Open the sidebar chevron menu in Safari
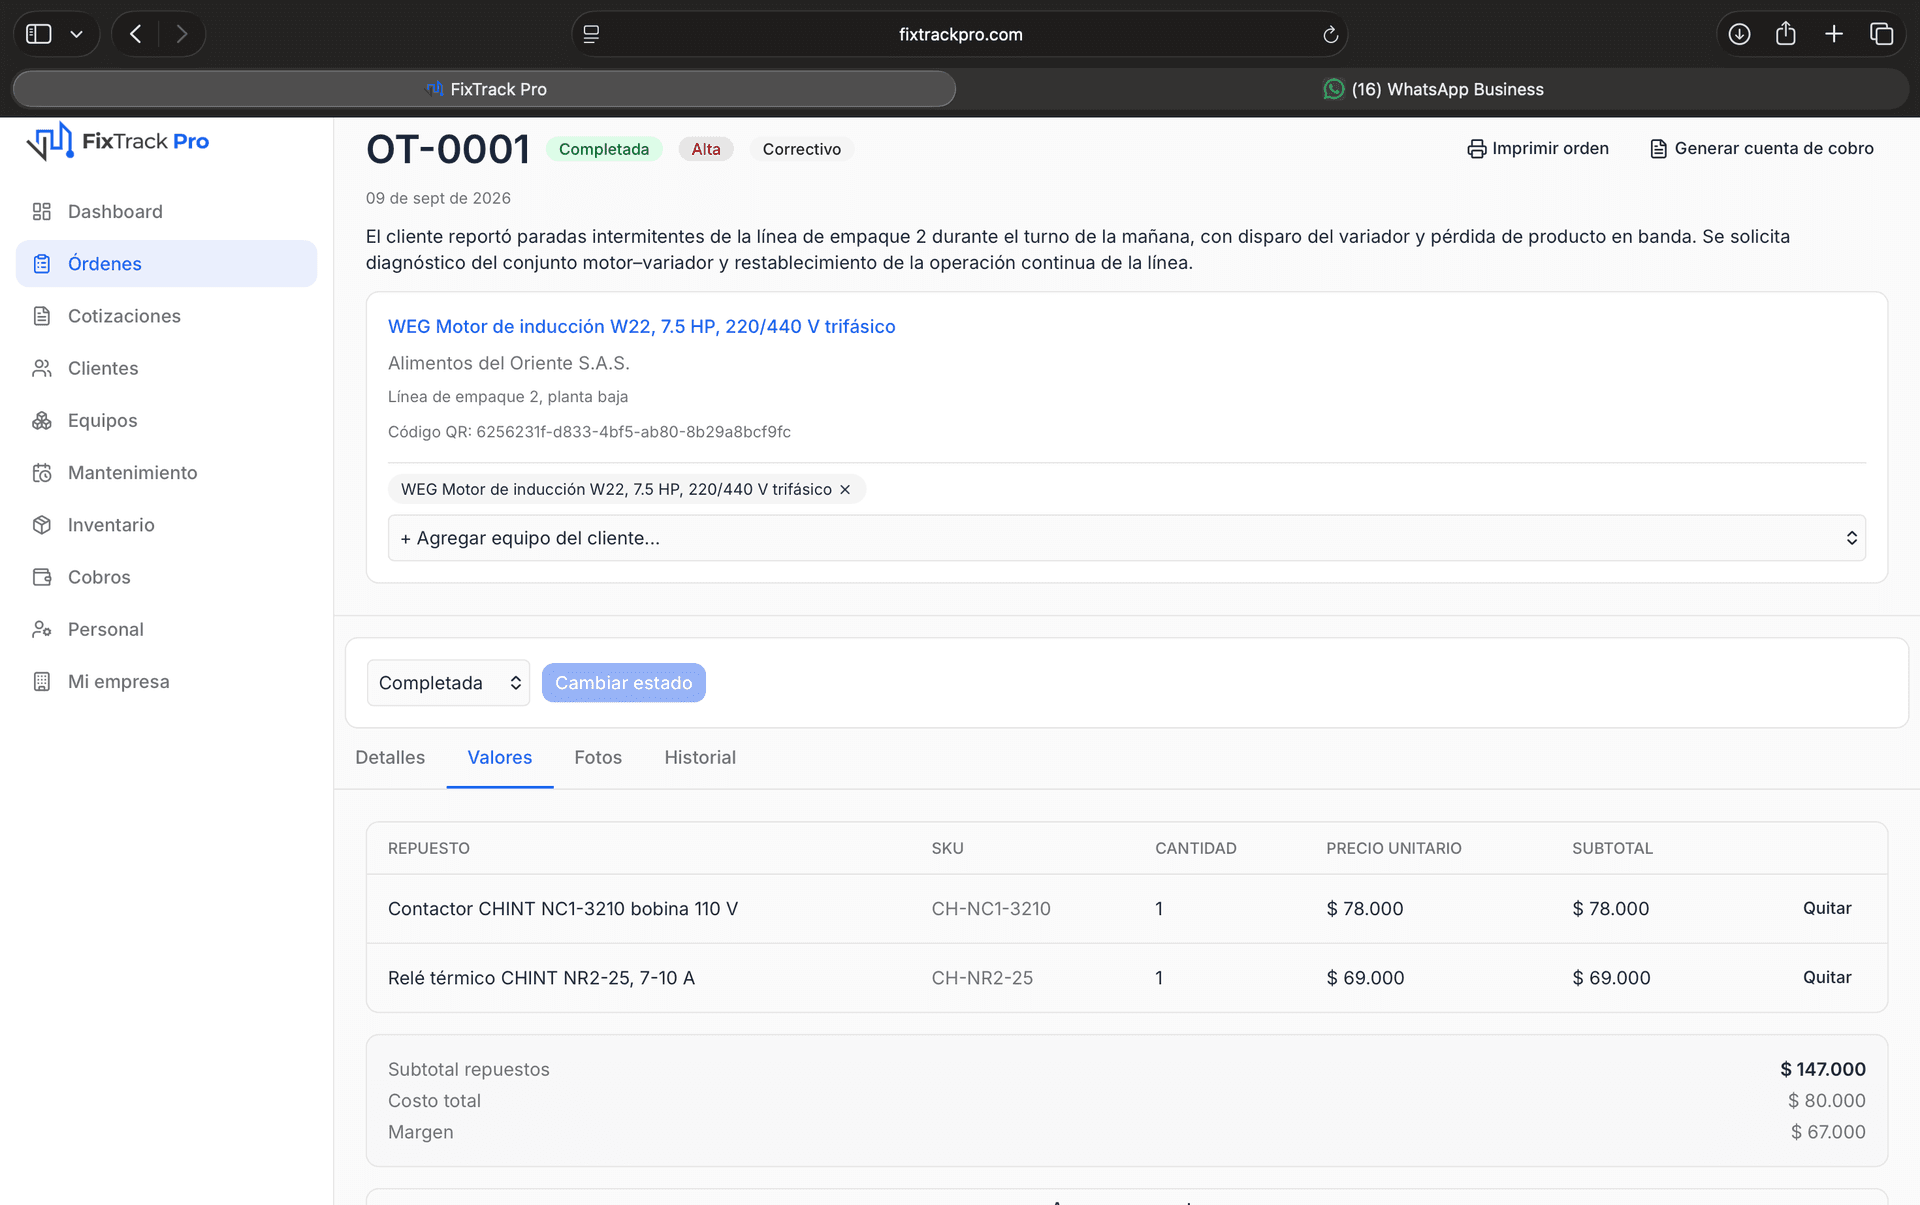 click(x=76, y=34)
